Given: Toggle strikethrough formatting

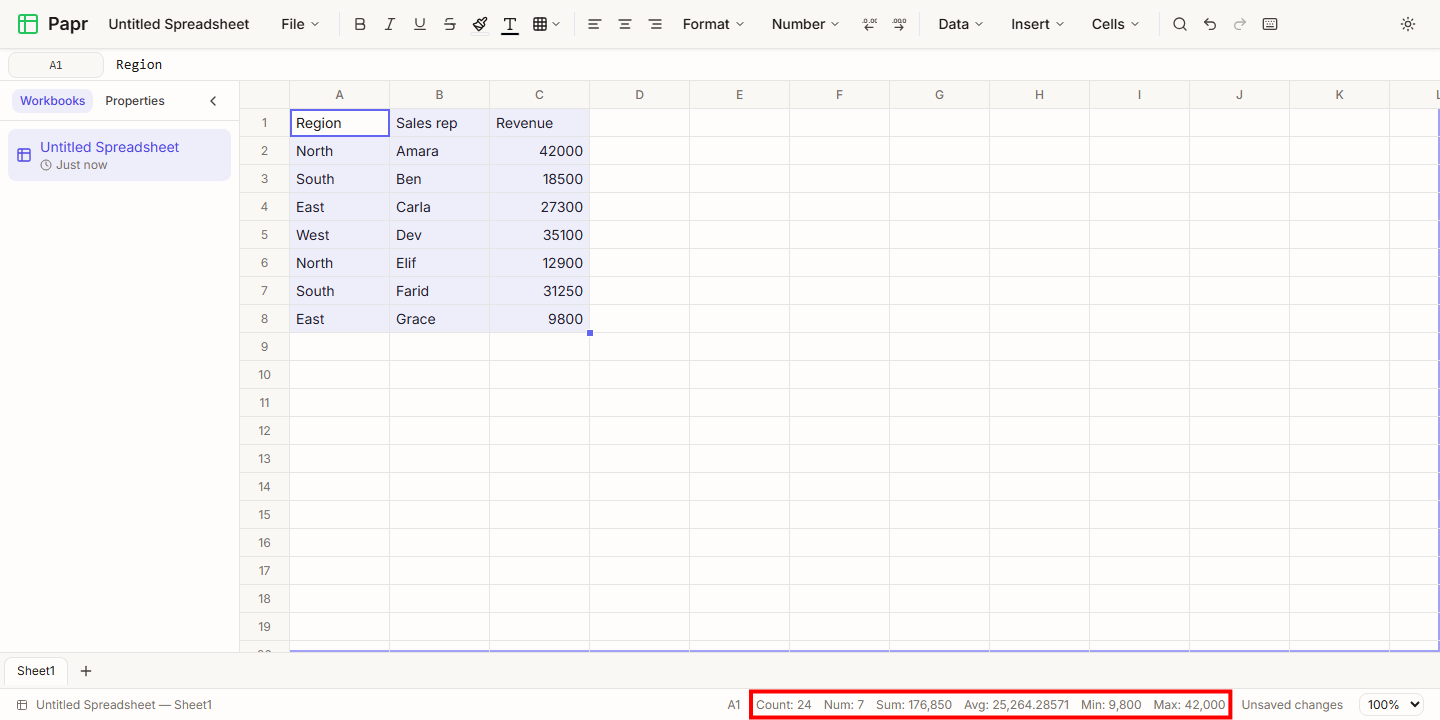Looking at the screenshot, I should coord(450,24).
